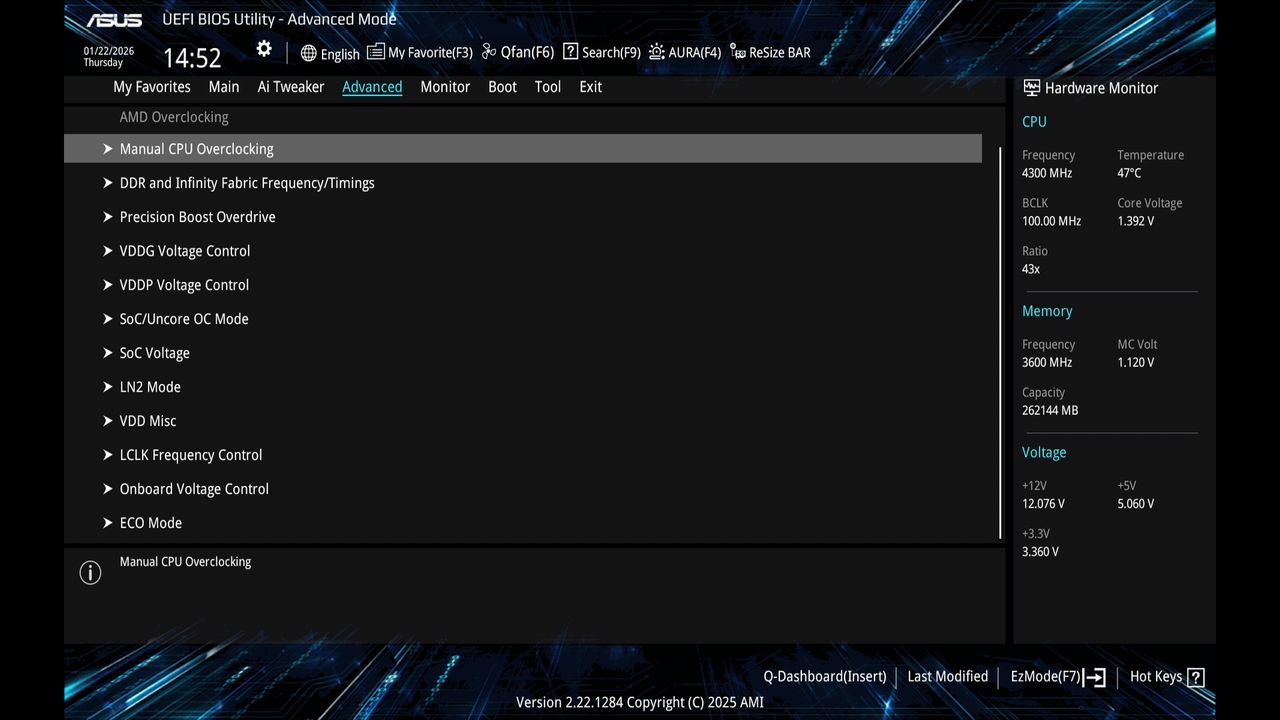Click the ReSize BAR icon

(770, 52)
